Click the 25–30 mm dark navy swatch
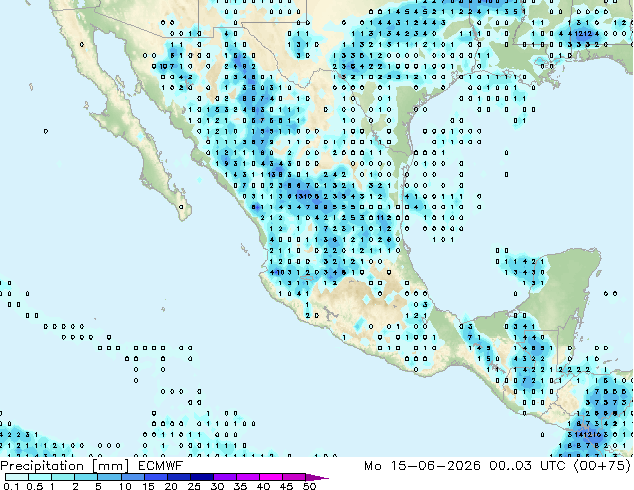The image size is (634, 490). tap(201, 477)
